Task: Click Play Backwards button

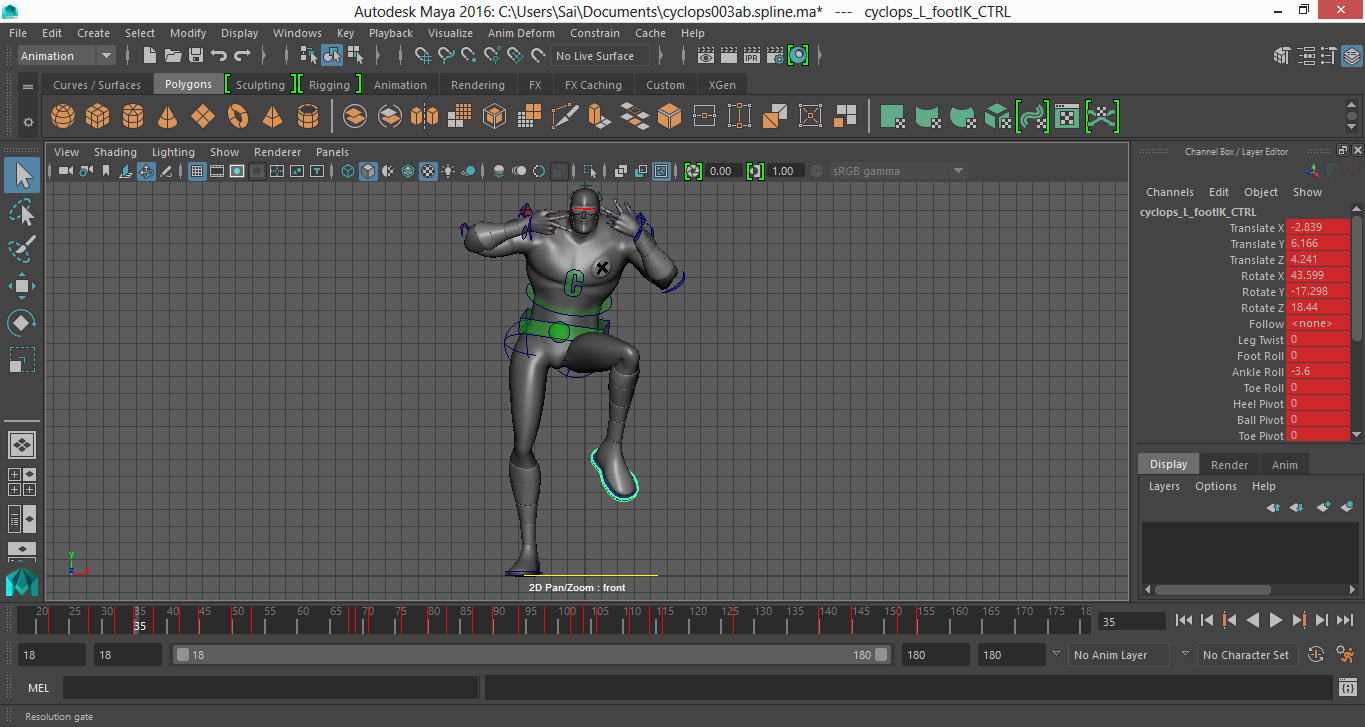Action: tap(1252, 620)
